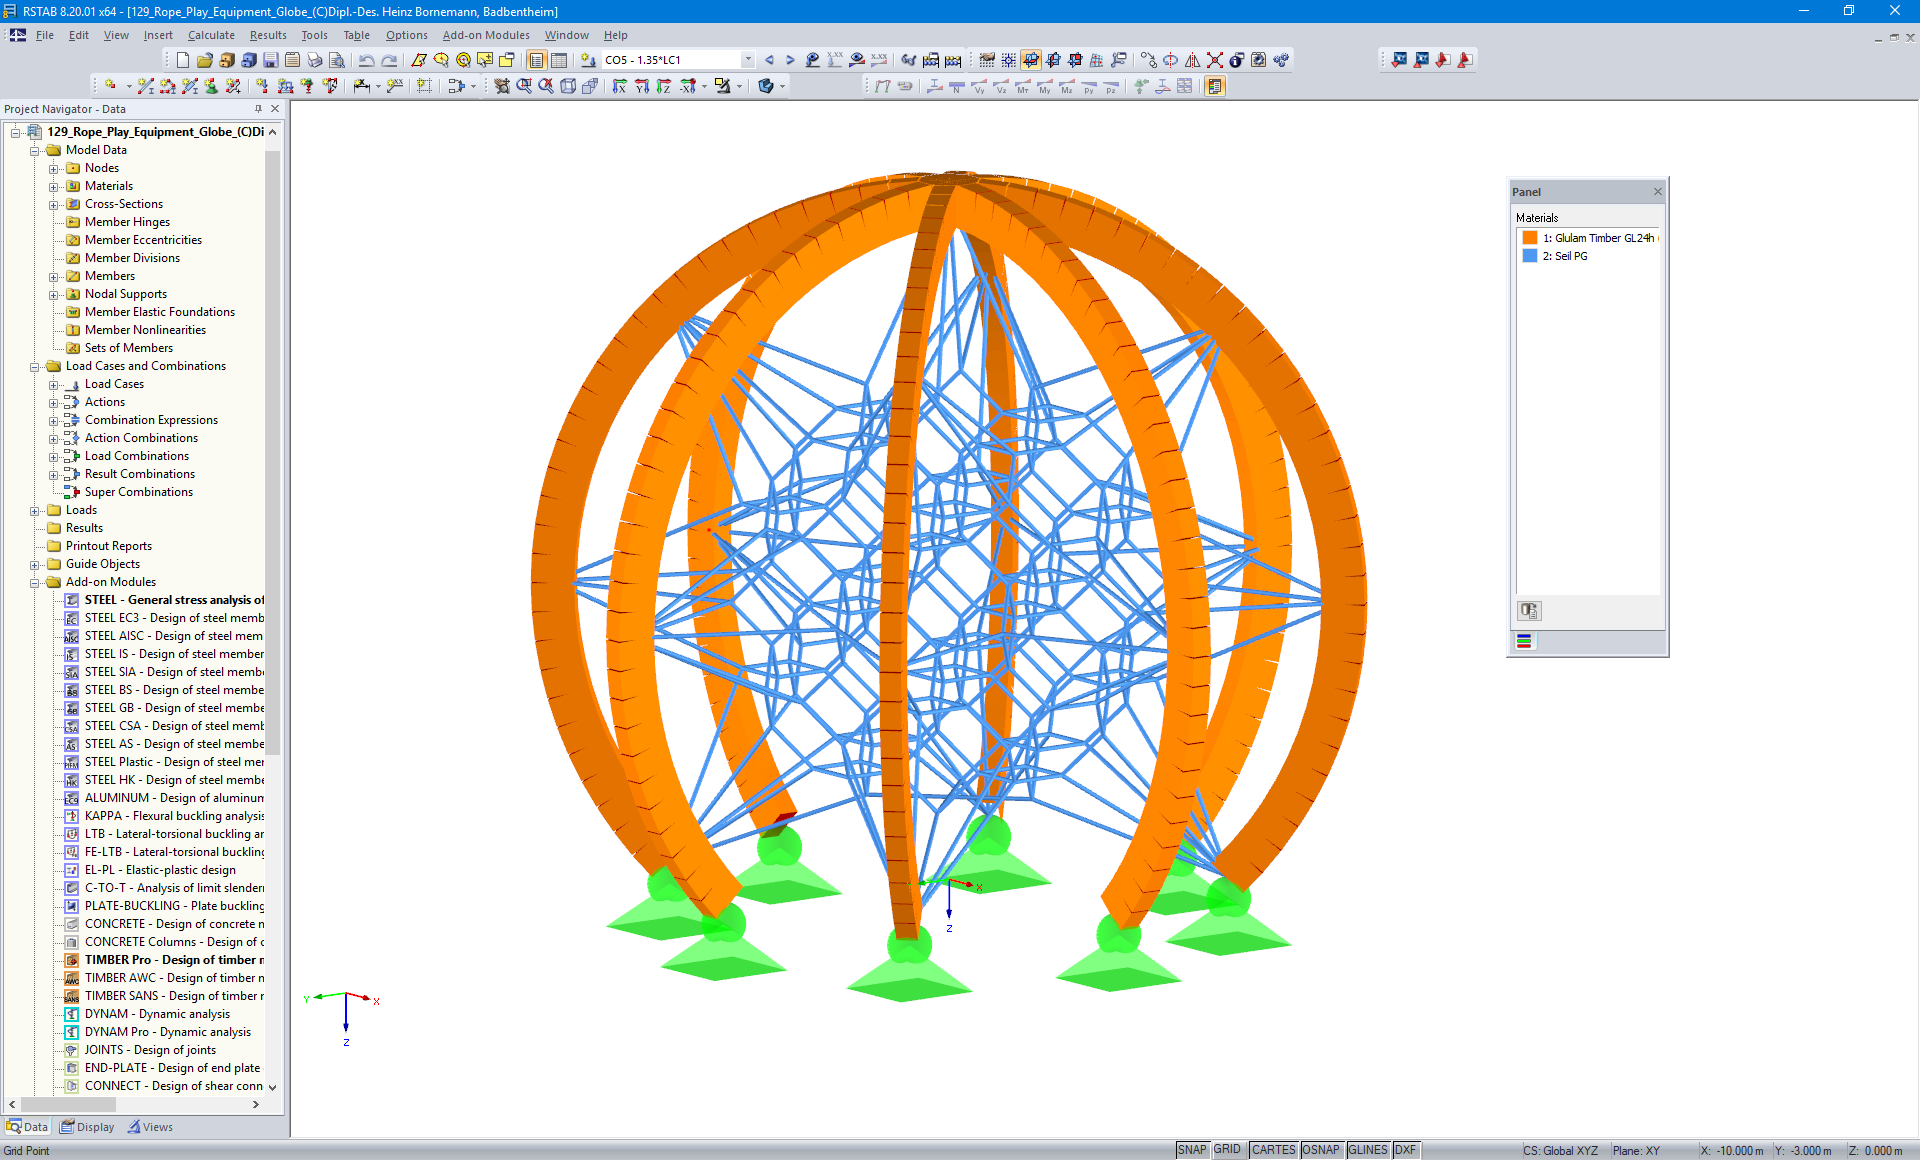Switch to the Display navigator tab
This screenshot has width=1920, height=1160.
tap(87, 1127)
